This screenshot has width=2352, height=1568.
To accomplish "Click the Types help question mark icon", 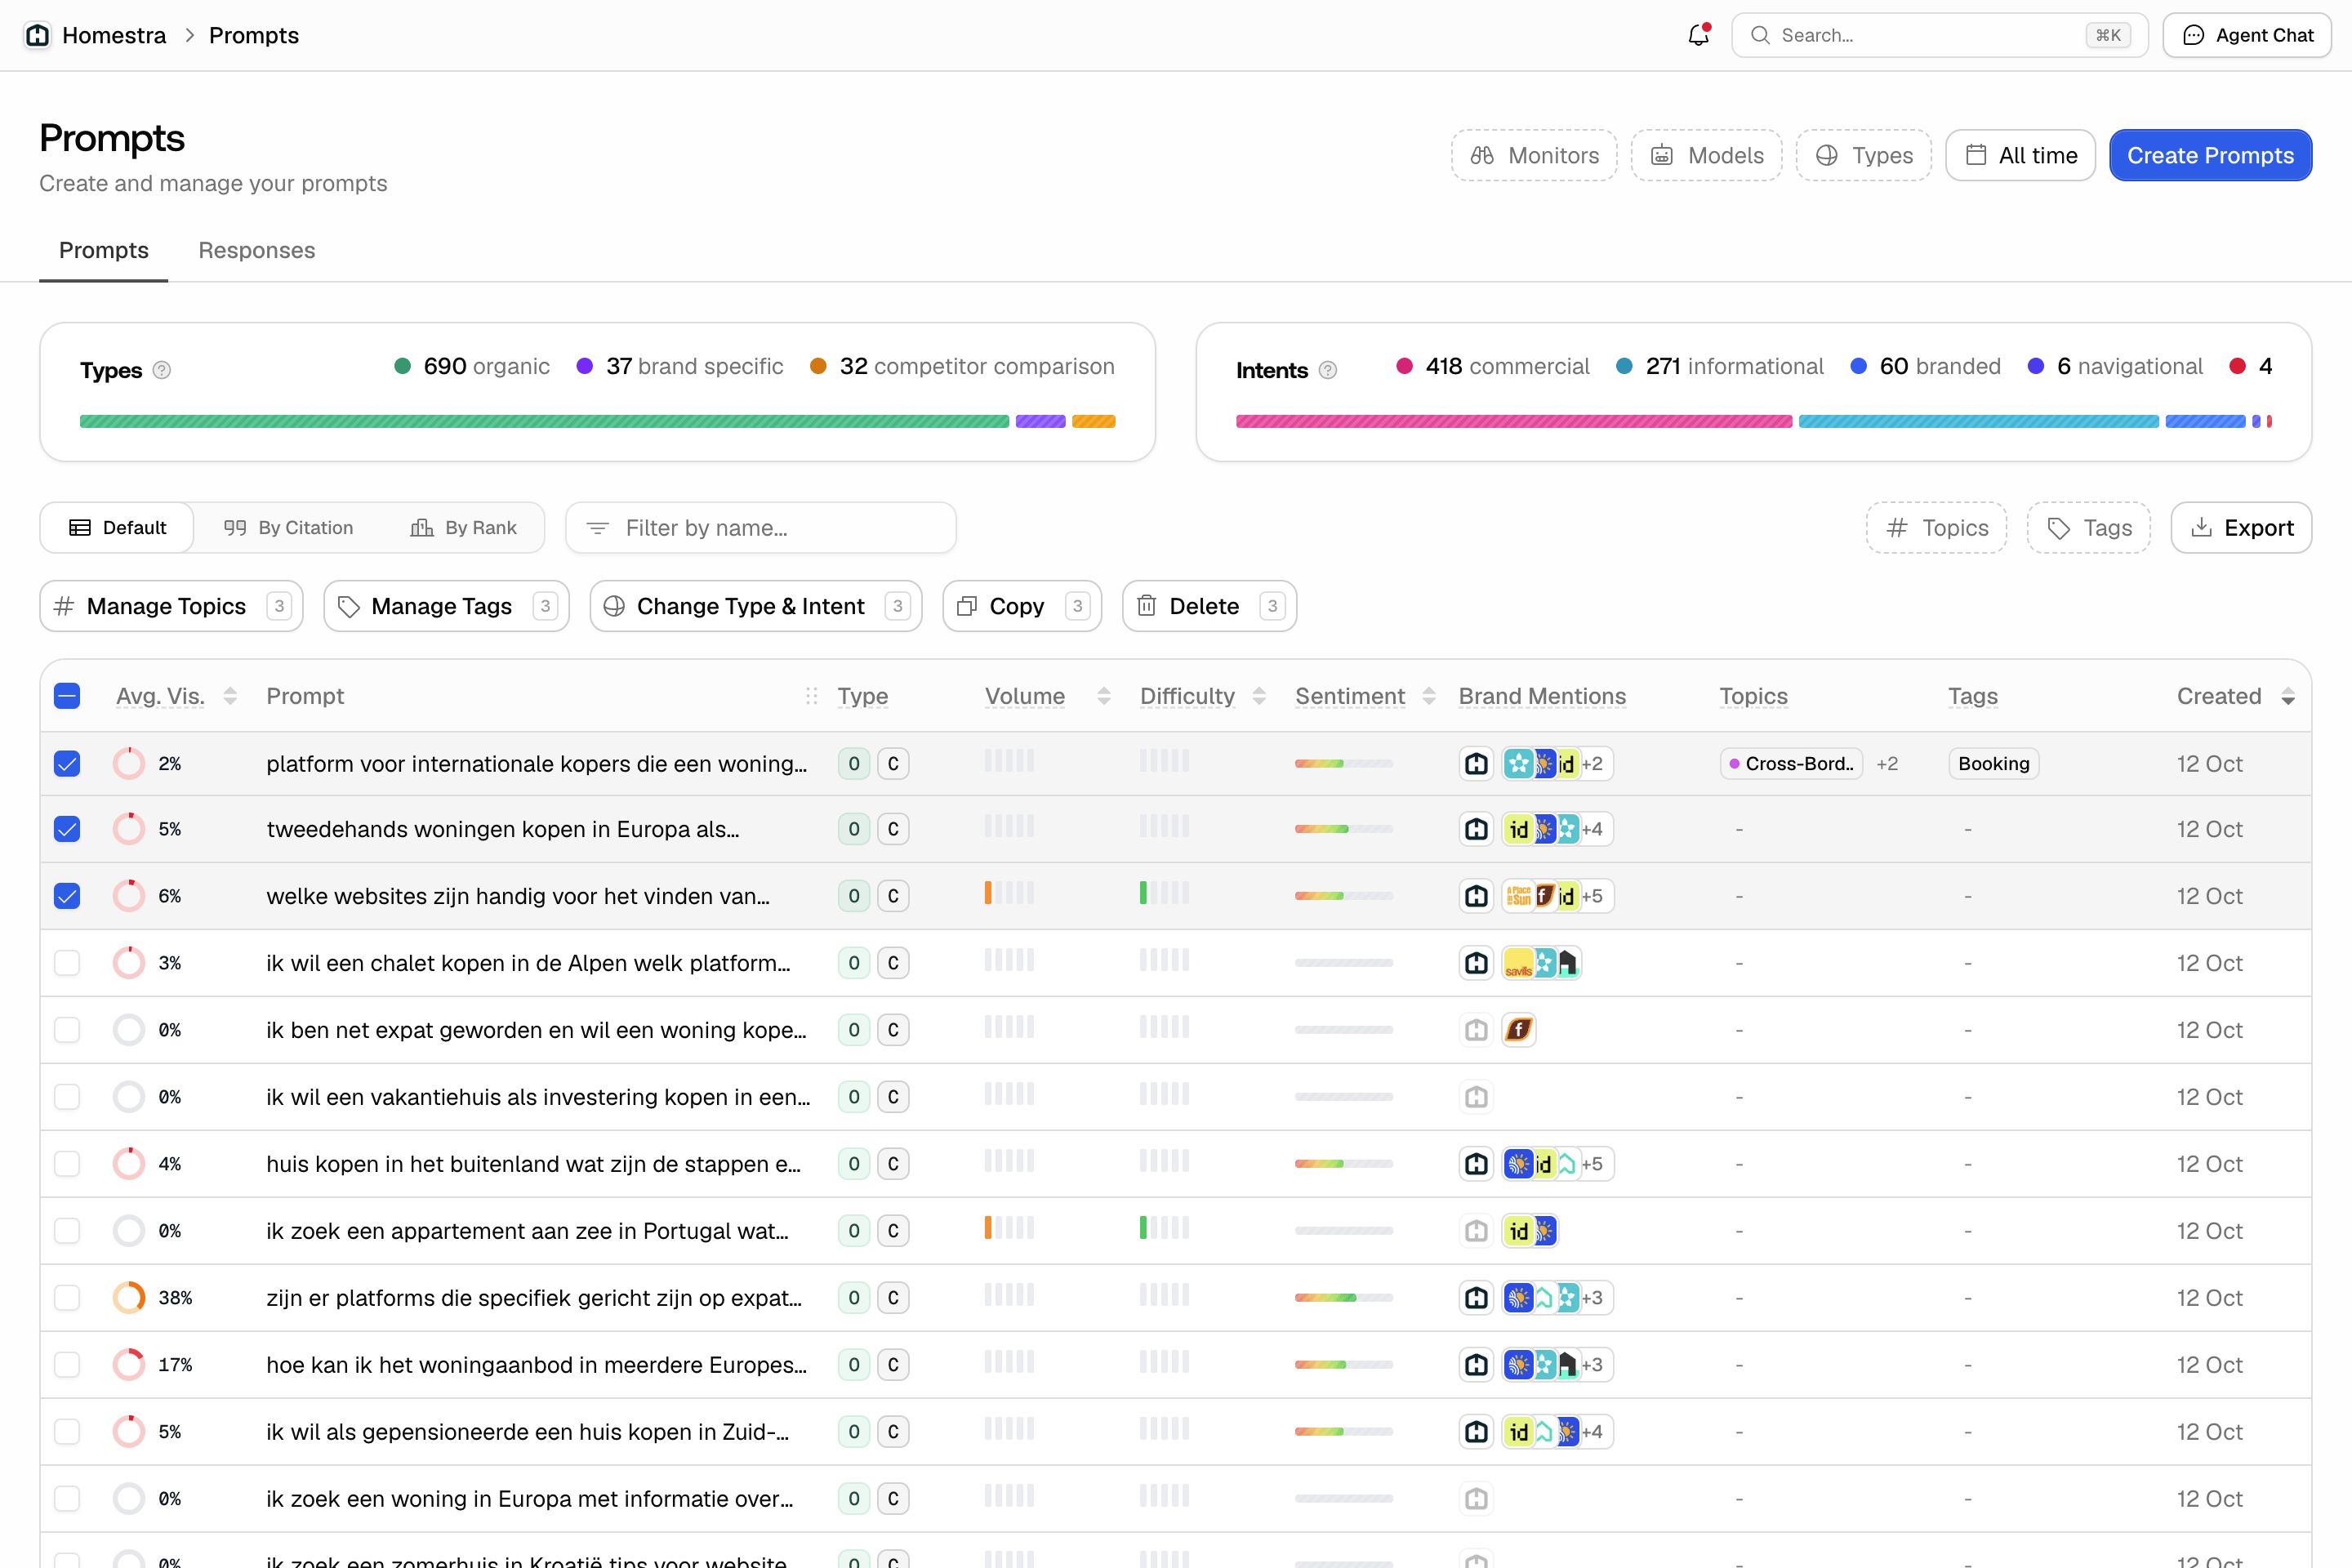I will (x=162, y=370).
